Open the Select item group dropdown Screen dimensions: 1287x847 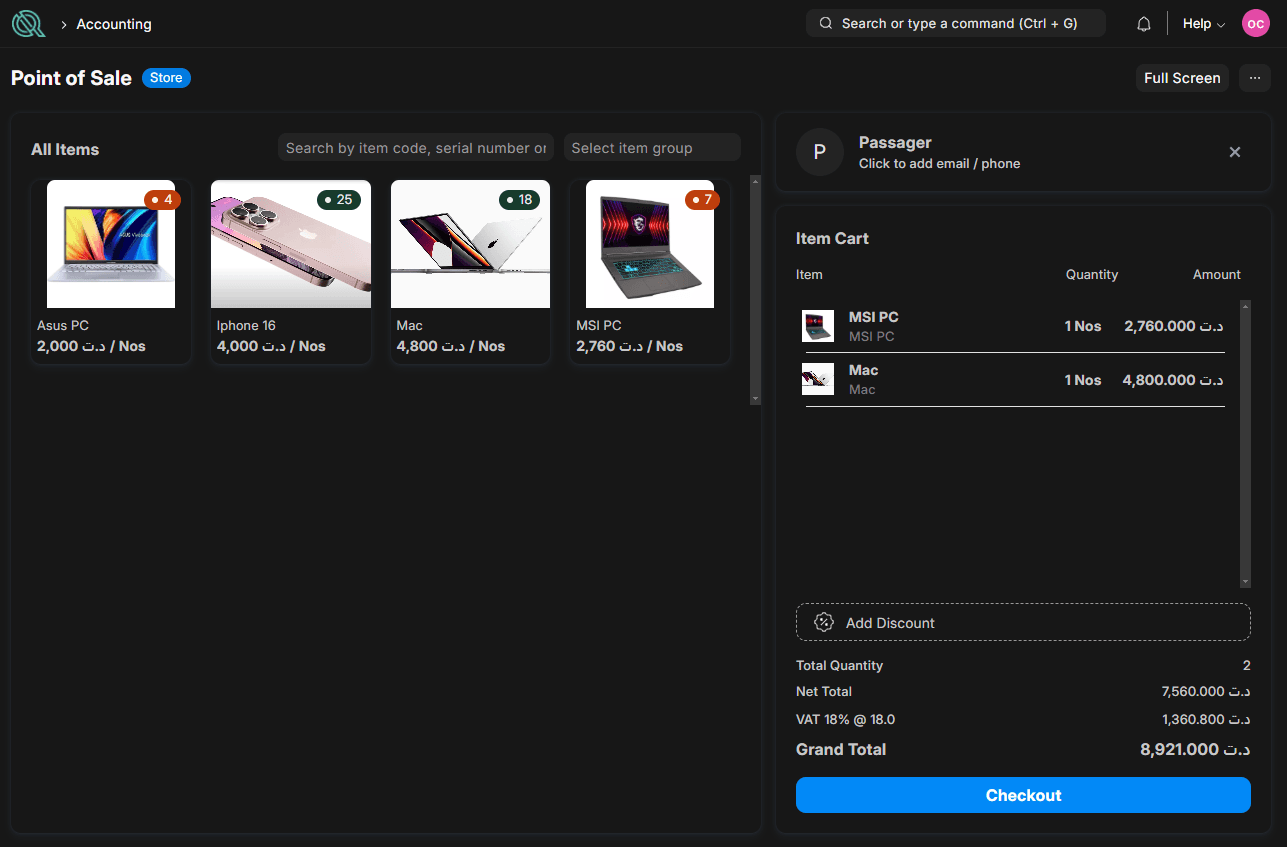(x=652, y=148)
